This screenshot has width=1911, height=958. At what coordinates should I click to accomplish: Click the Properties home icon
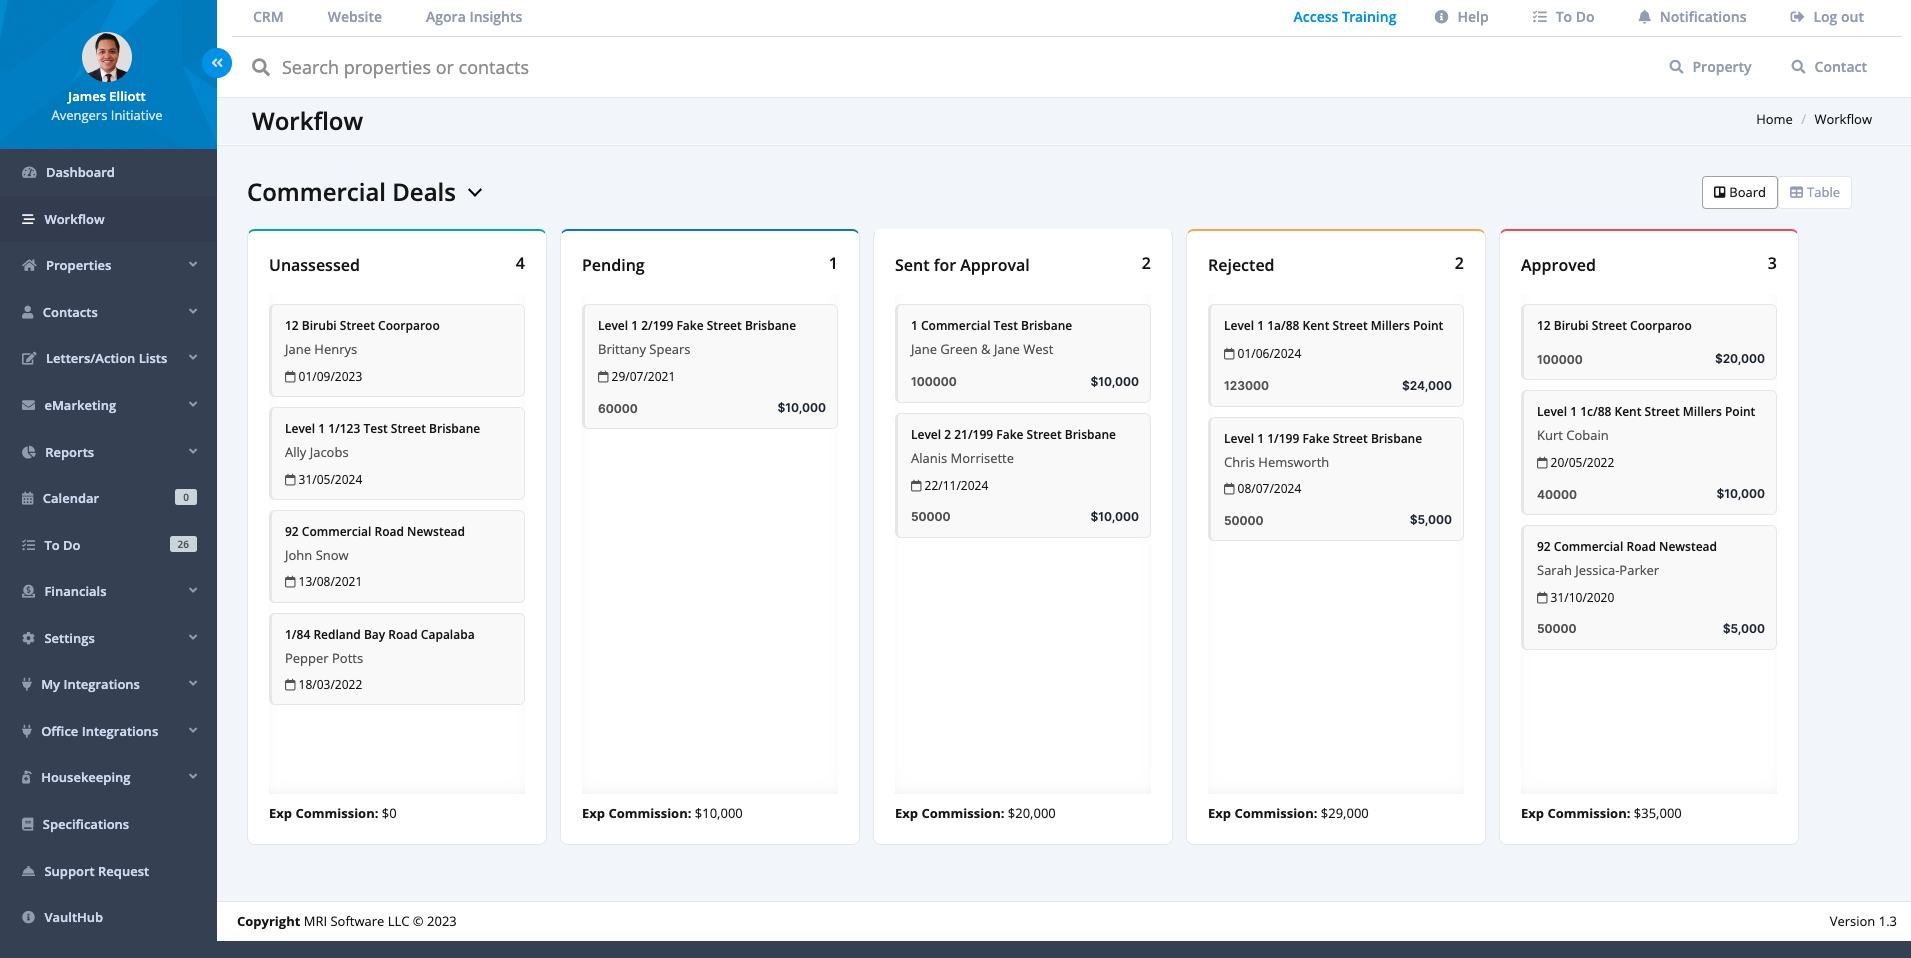click(x=29, y=265)
